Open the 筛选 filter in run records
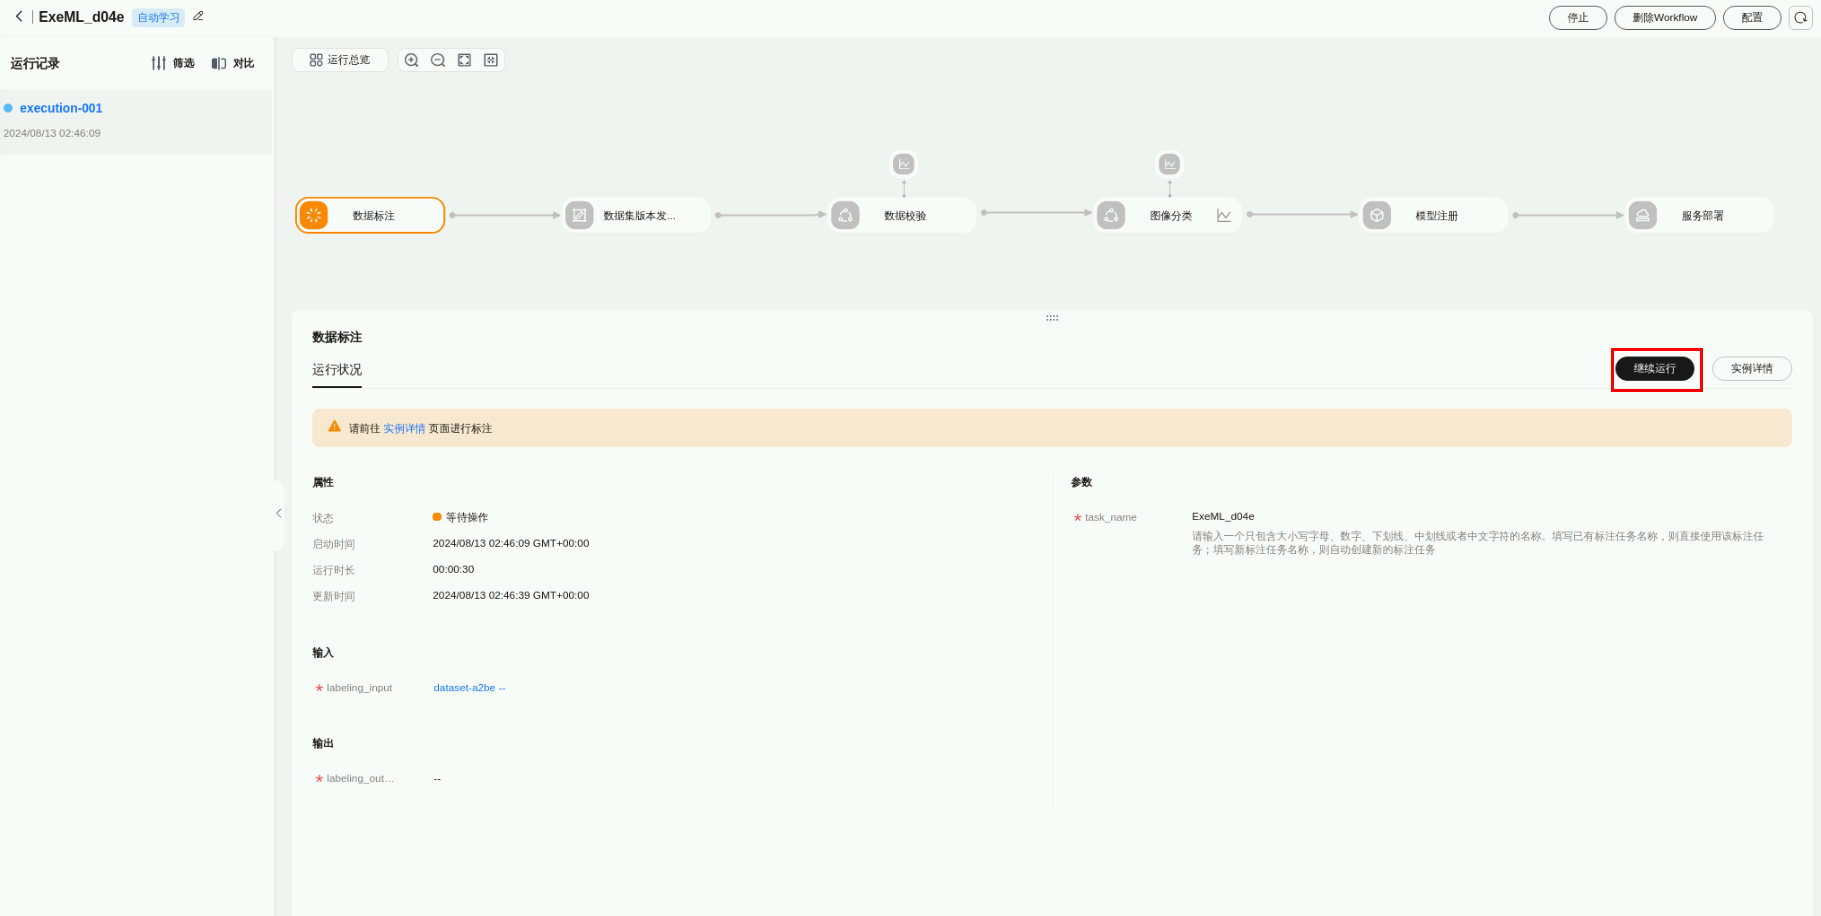 click(173, 63)
